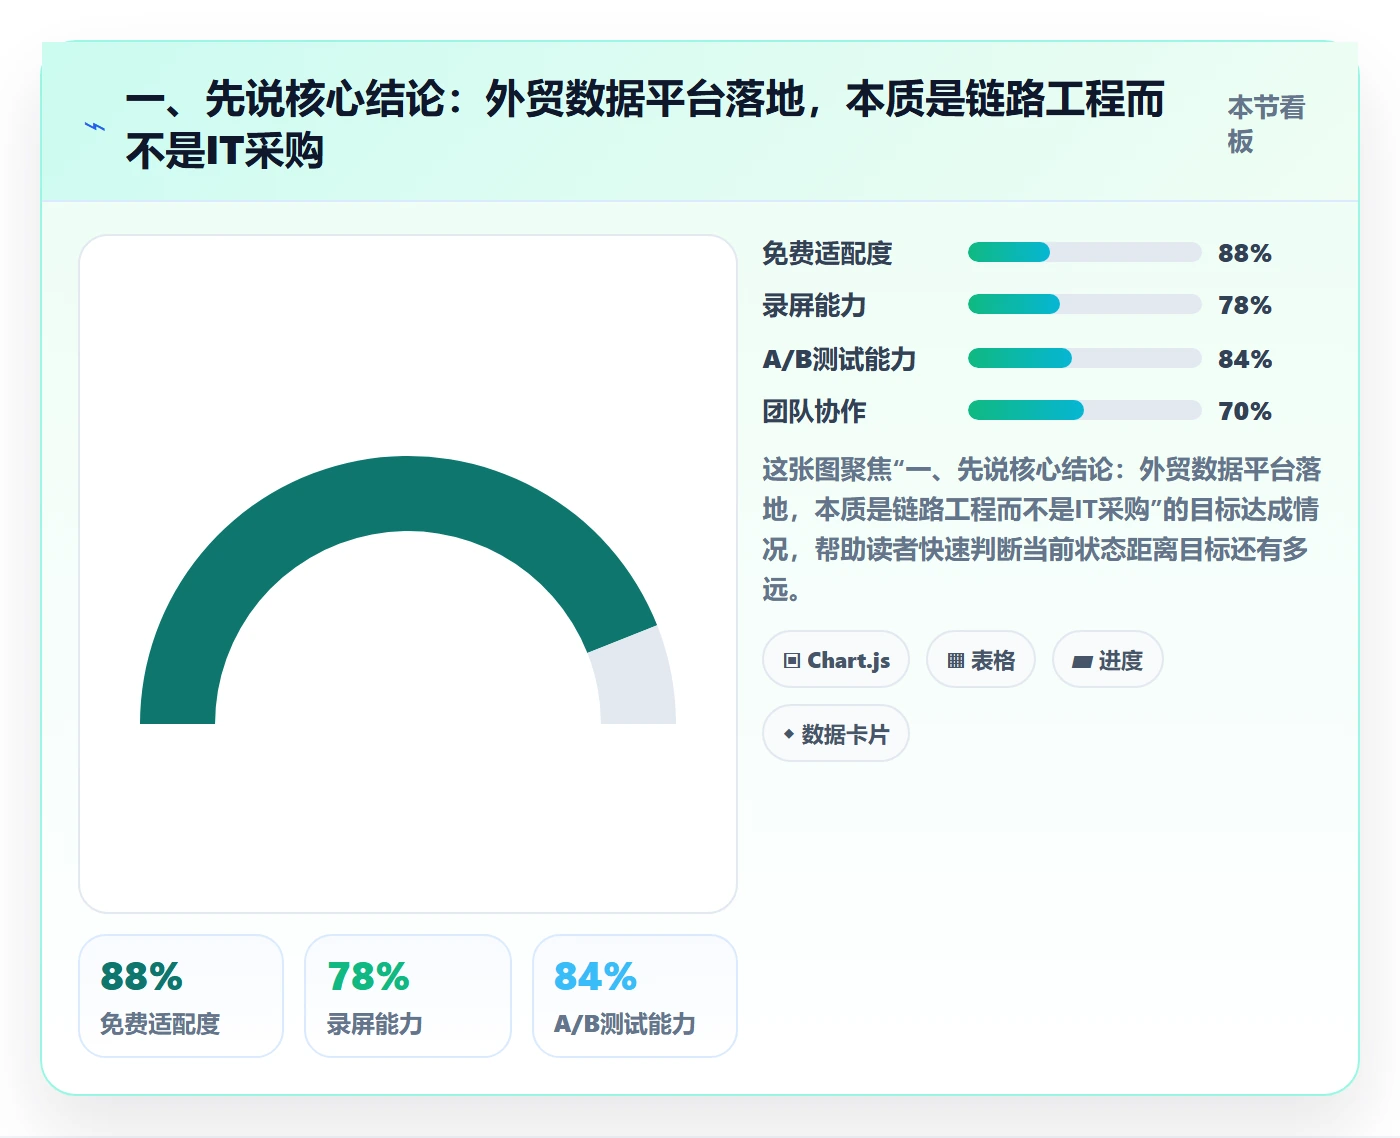
Task: Click the 录屏能力 78% progress bar
Action: click(1085, 304)
